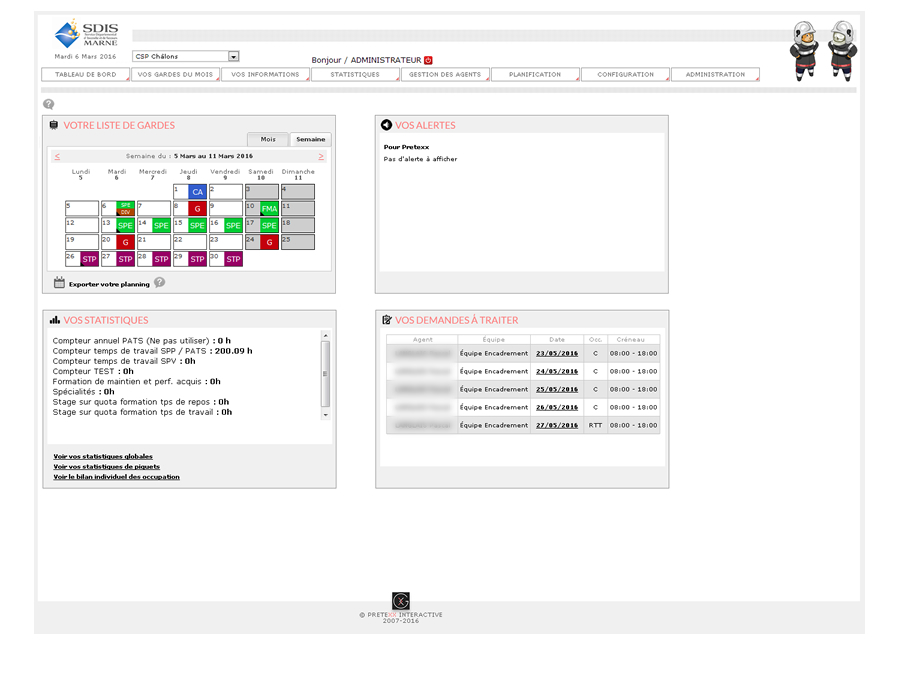Go to the next week arrow
The width and height of the screenshot is (900, 682).
[x=321, y=156]
